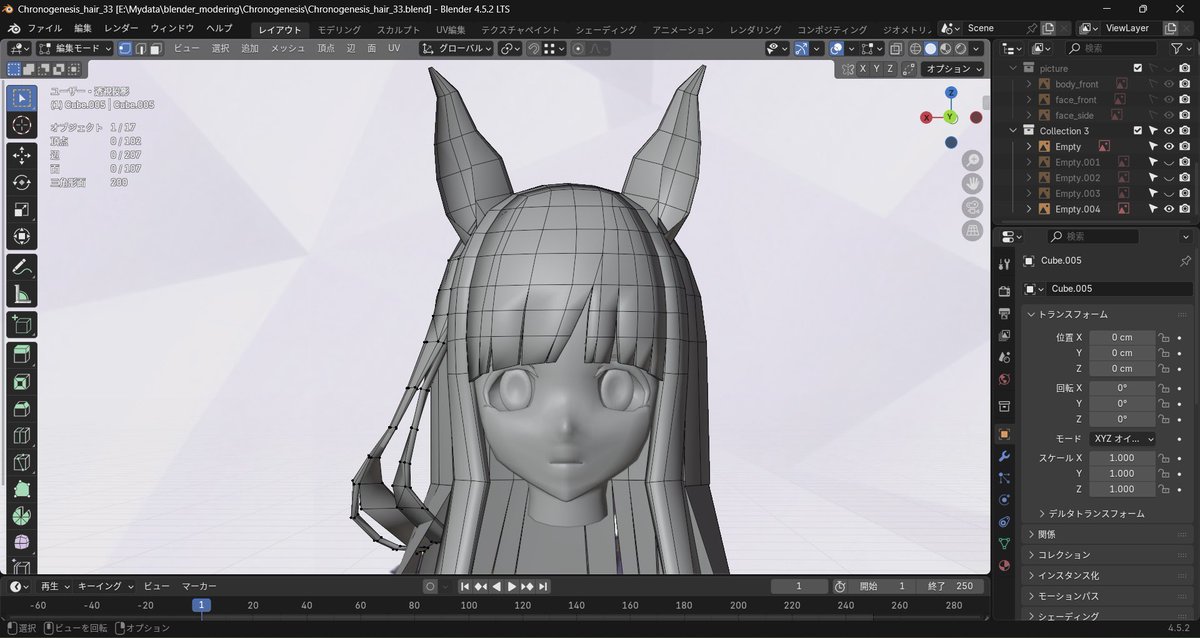This screenshot has height=638, width=1200.
Task: Open the Edit Mode dropdown
Action: pyautogui.click(x=73, y=48)
